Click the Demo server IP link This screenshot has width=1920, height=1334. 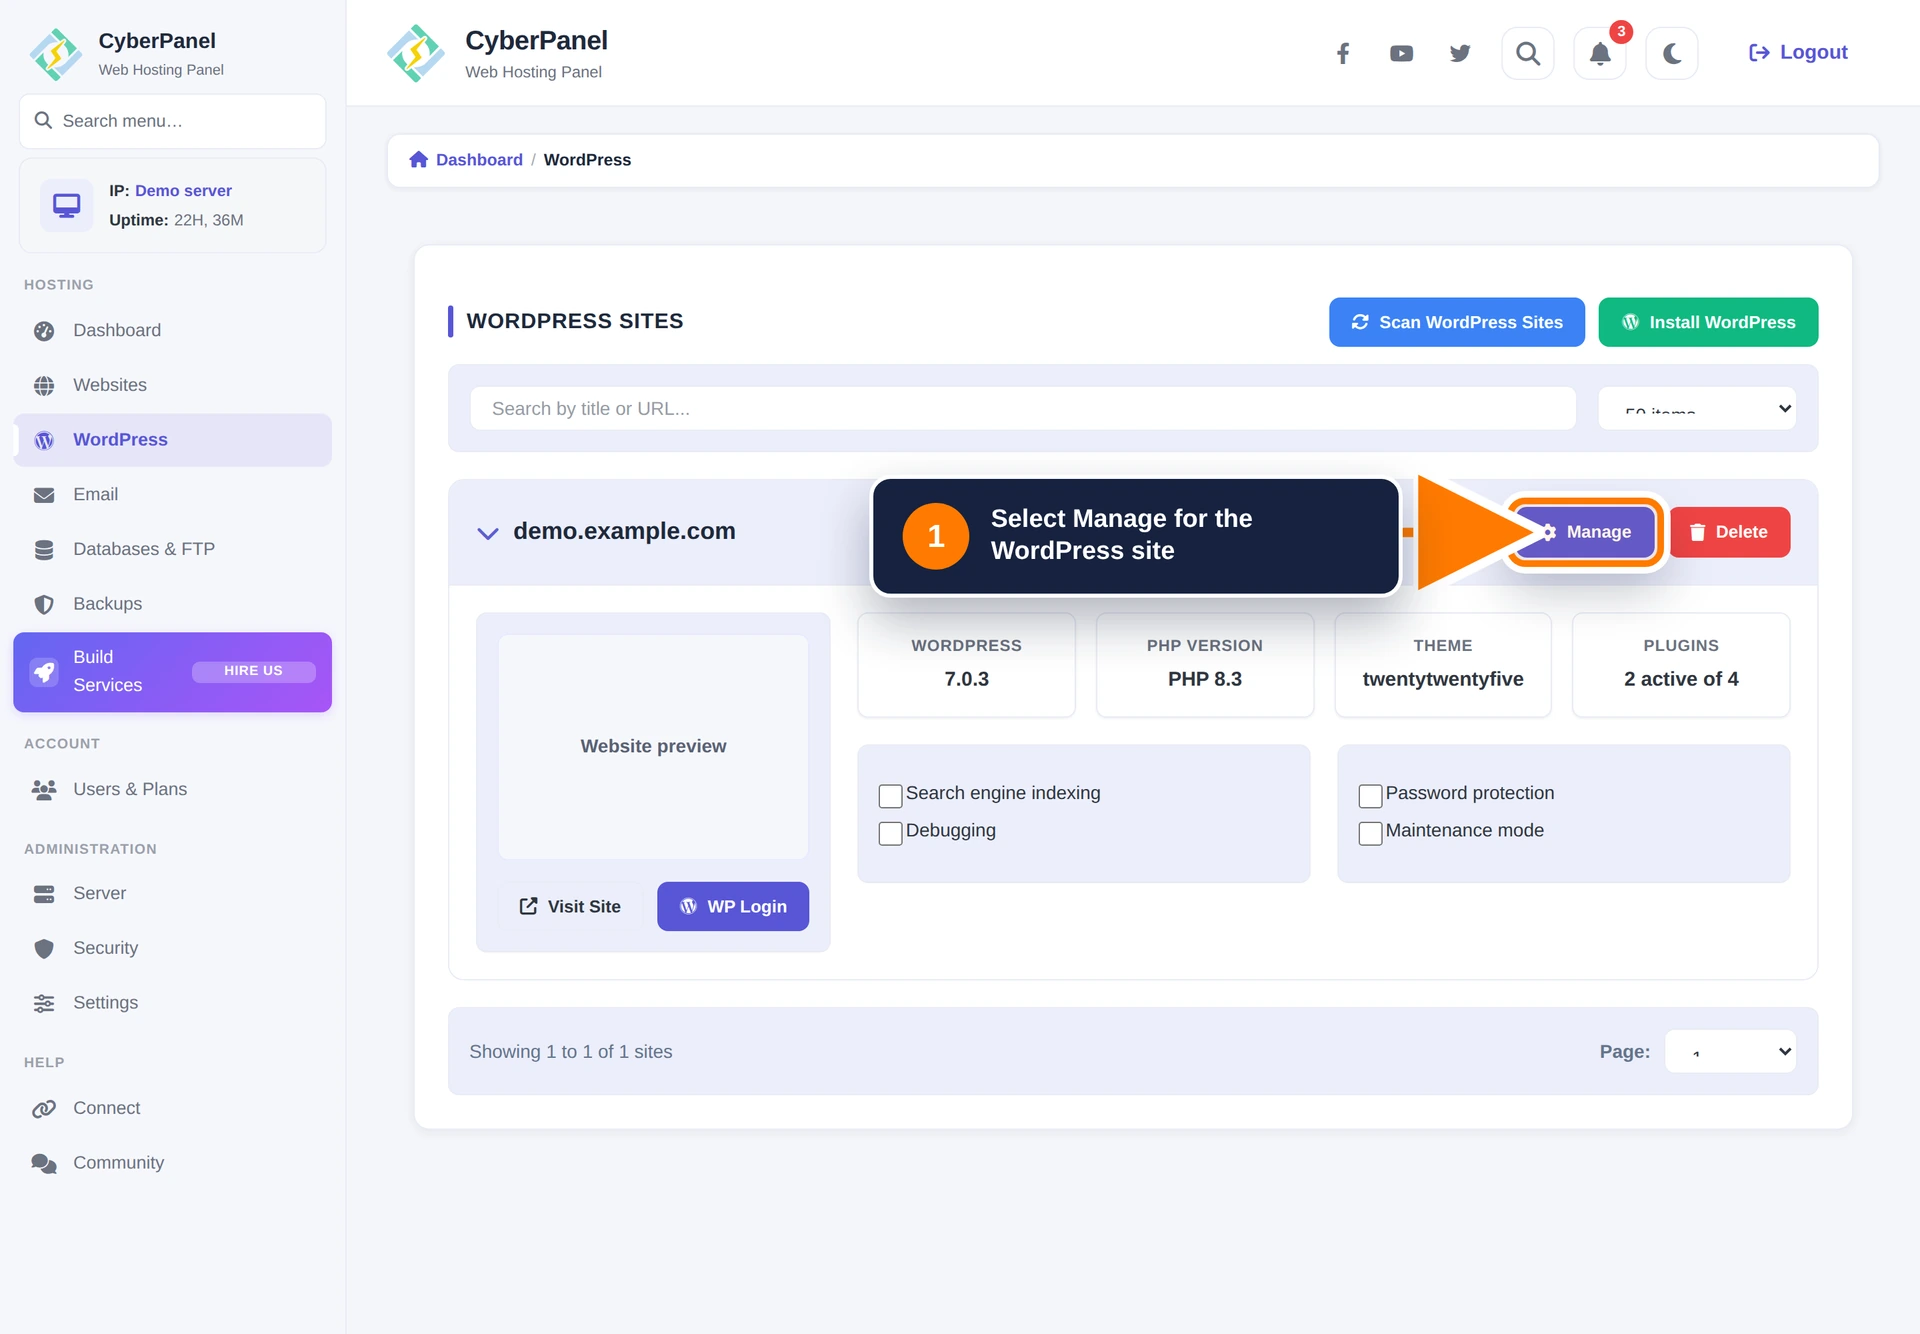click(183, 191)
